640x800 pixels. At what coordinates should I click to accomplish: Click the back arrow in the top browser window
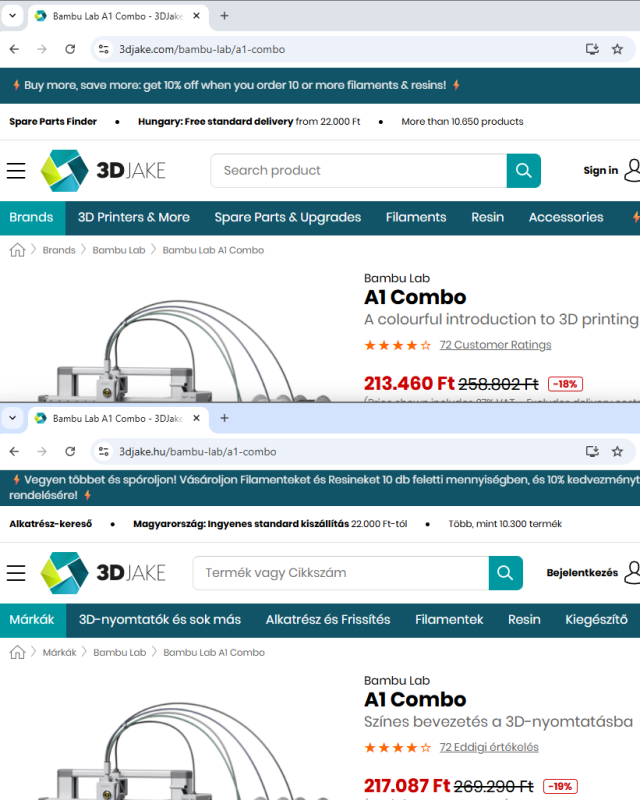coord(14,49)
